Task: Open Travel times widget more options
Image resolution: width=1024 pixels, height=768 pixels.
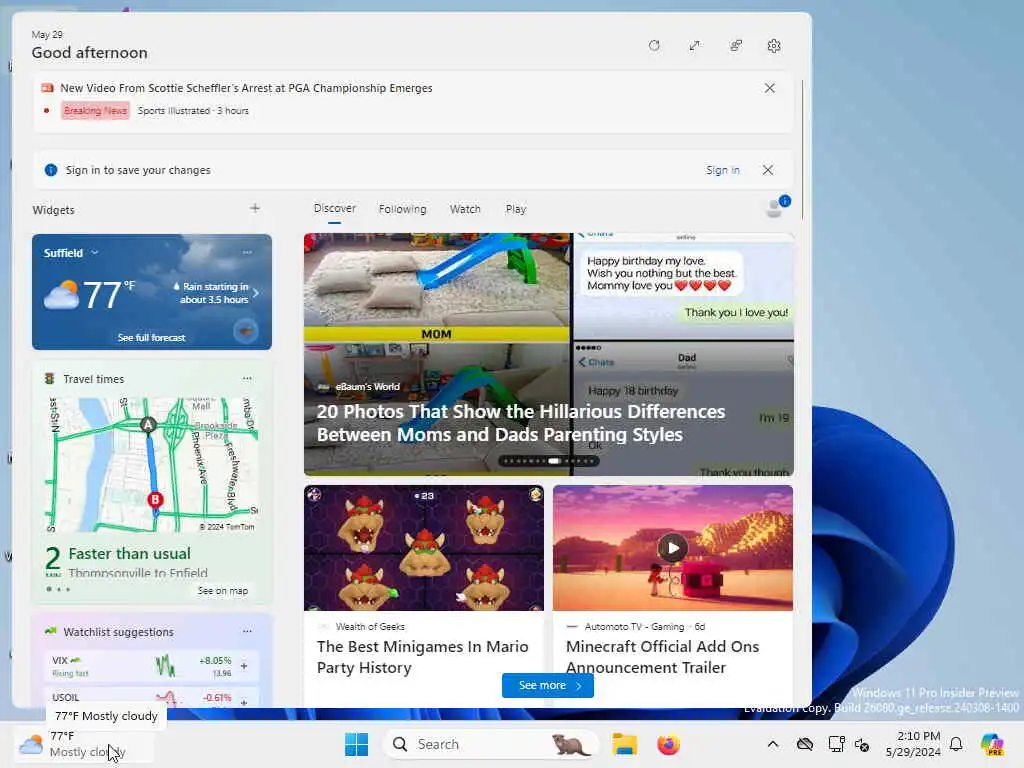Action: 247,378
